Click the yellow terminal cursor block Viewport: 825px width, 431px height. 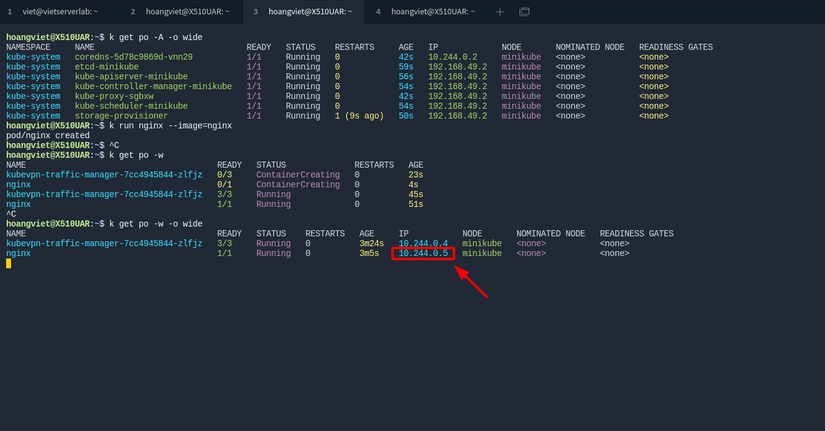click(x=8, y=263)
